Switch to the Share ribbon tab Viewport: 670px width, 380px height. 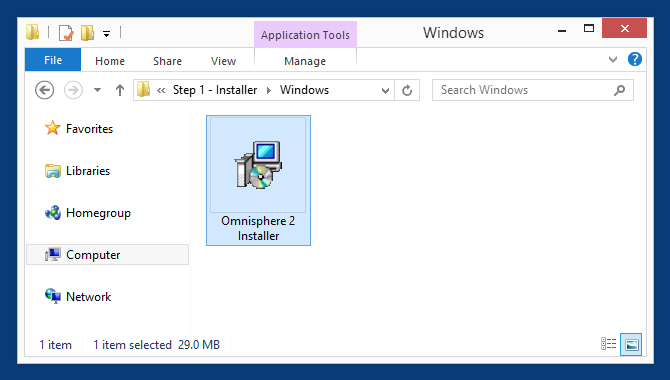click(168, 61)
